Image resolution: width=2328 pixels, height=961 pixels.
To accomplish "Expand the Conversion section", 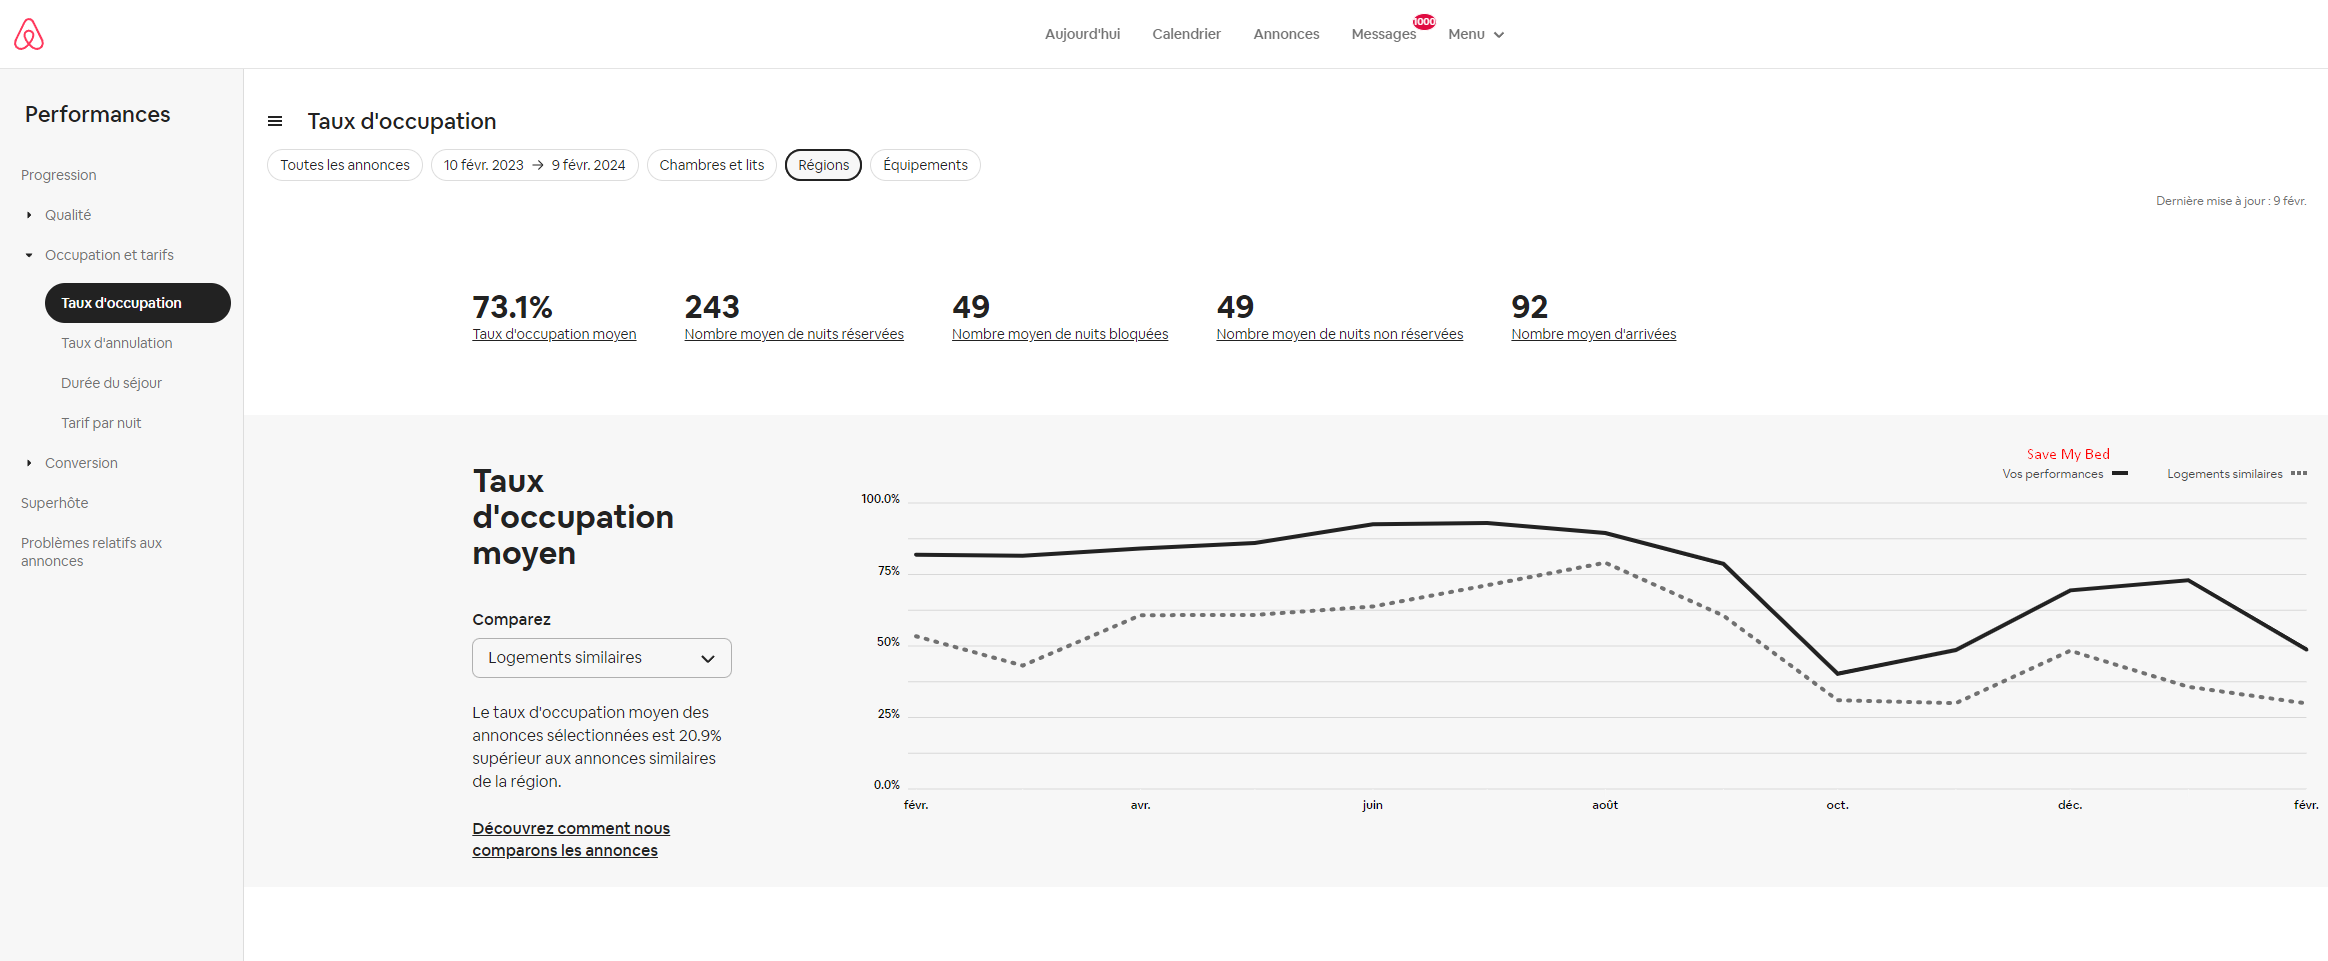I will coord(29,463).
